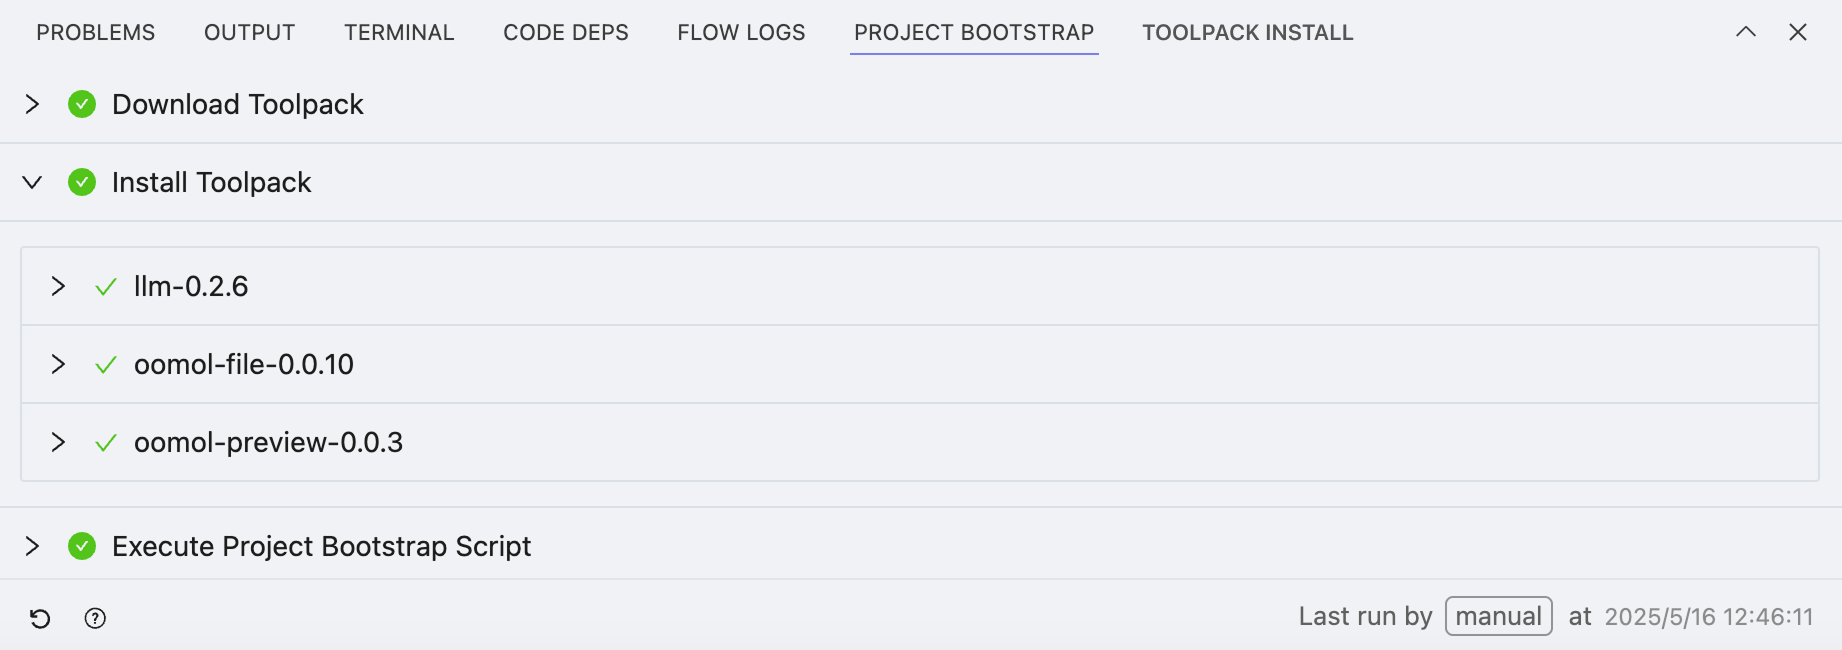Click the green check icon beside Install Toolpack
Screen dimensions: 1842x650
(x=82, y=182)
